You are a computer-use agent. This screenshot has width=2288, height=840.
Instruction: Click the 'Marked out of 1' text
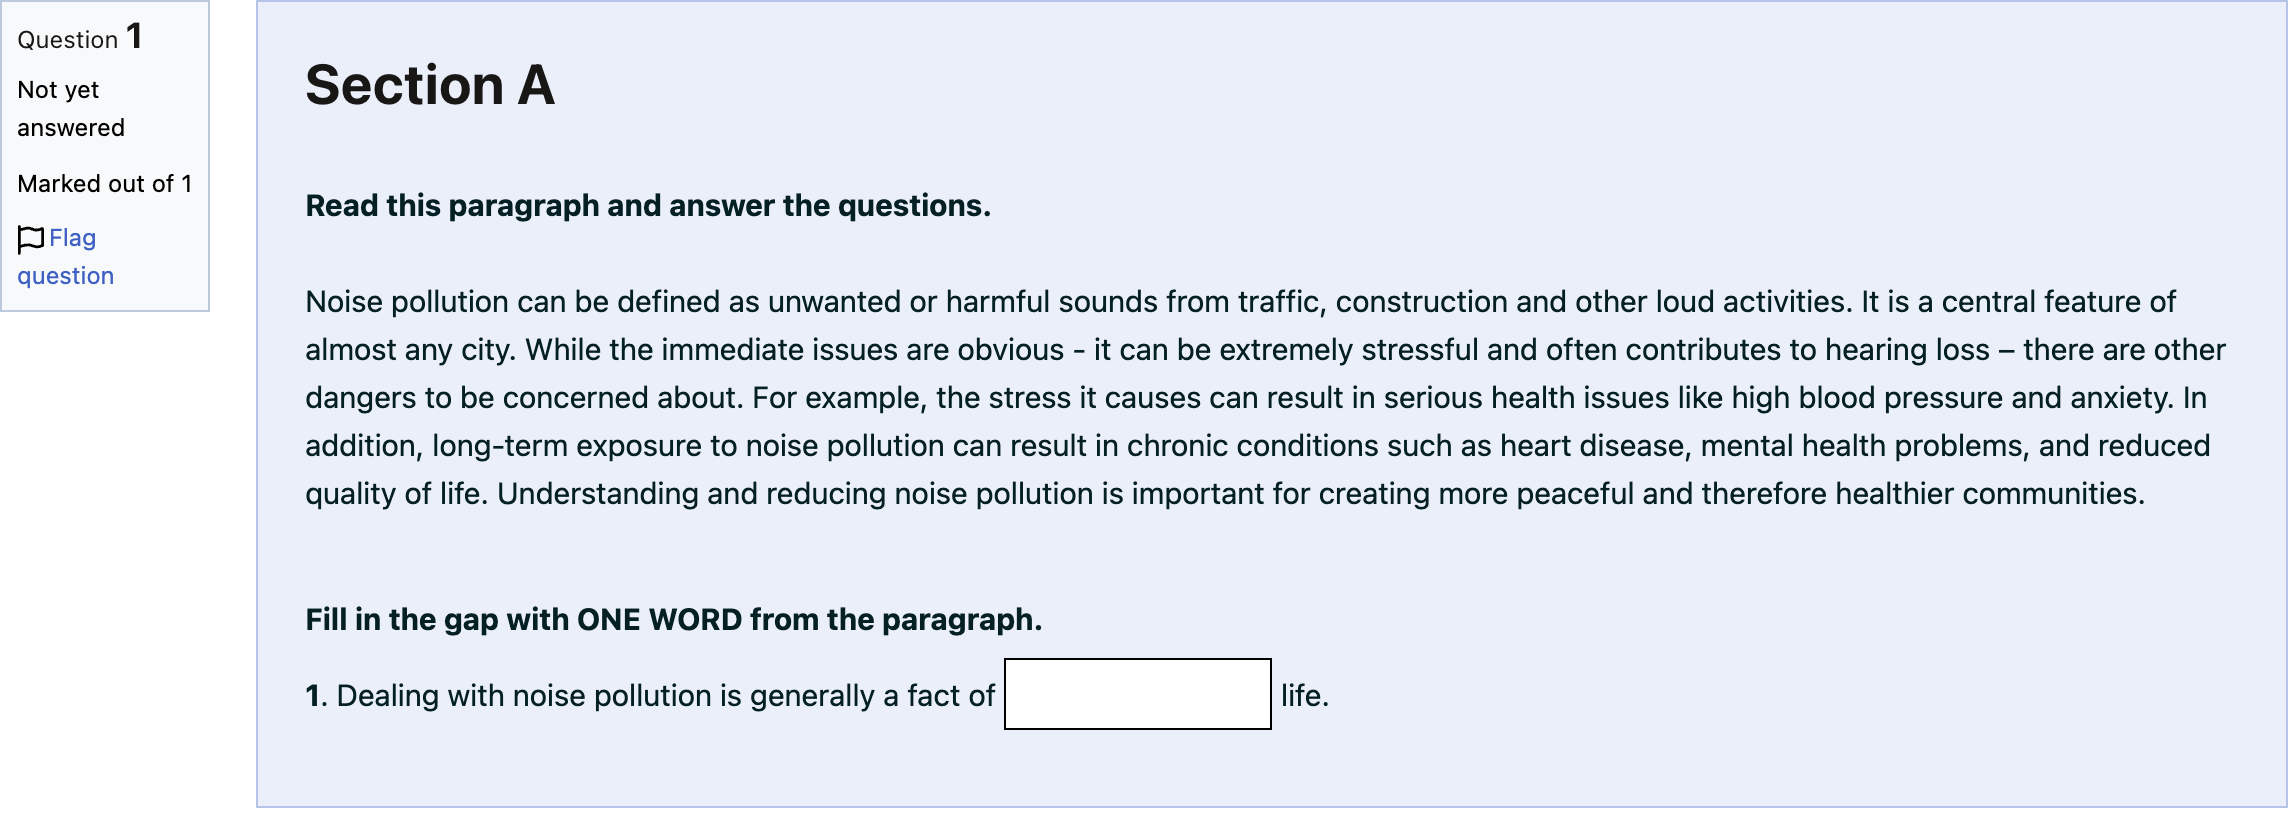(105, 184)
